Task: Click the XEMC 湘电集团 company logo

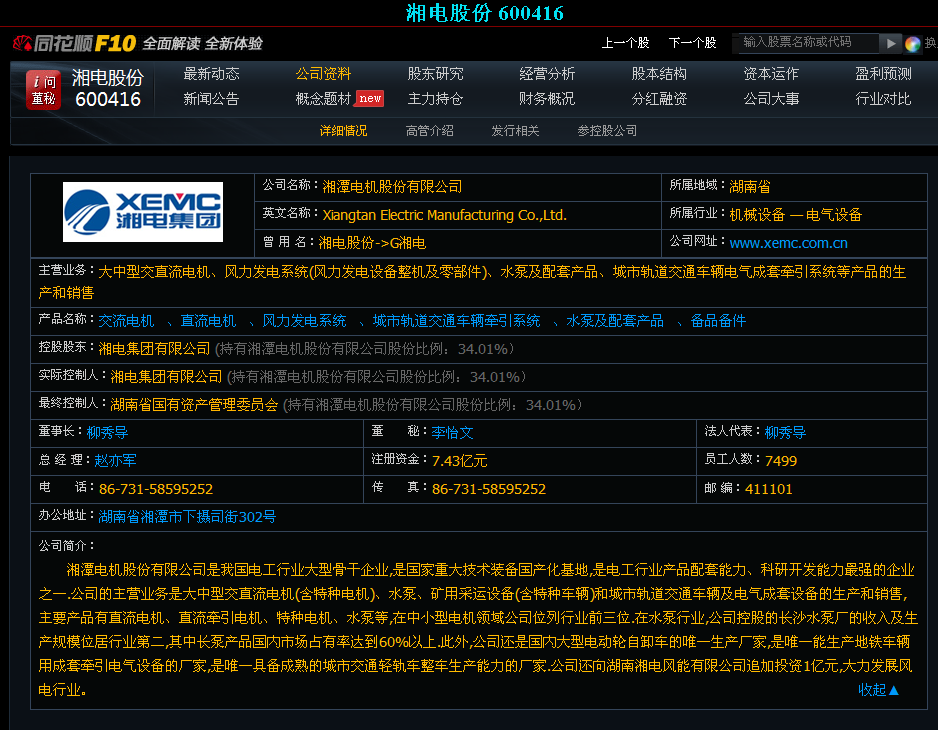Action: coord(143,212)
